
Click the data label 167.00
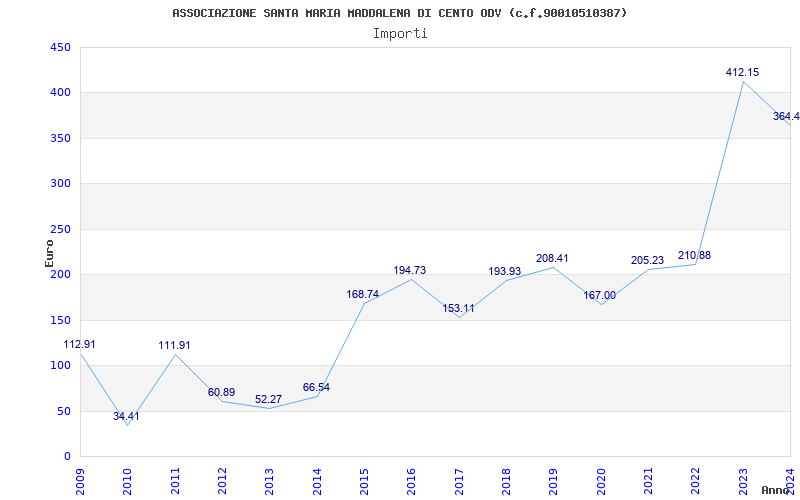(x=599, y=295)
